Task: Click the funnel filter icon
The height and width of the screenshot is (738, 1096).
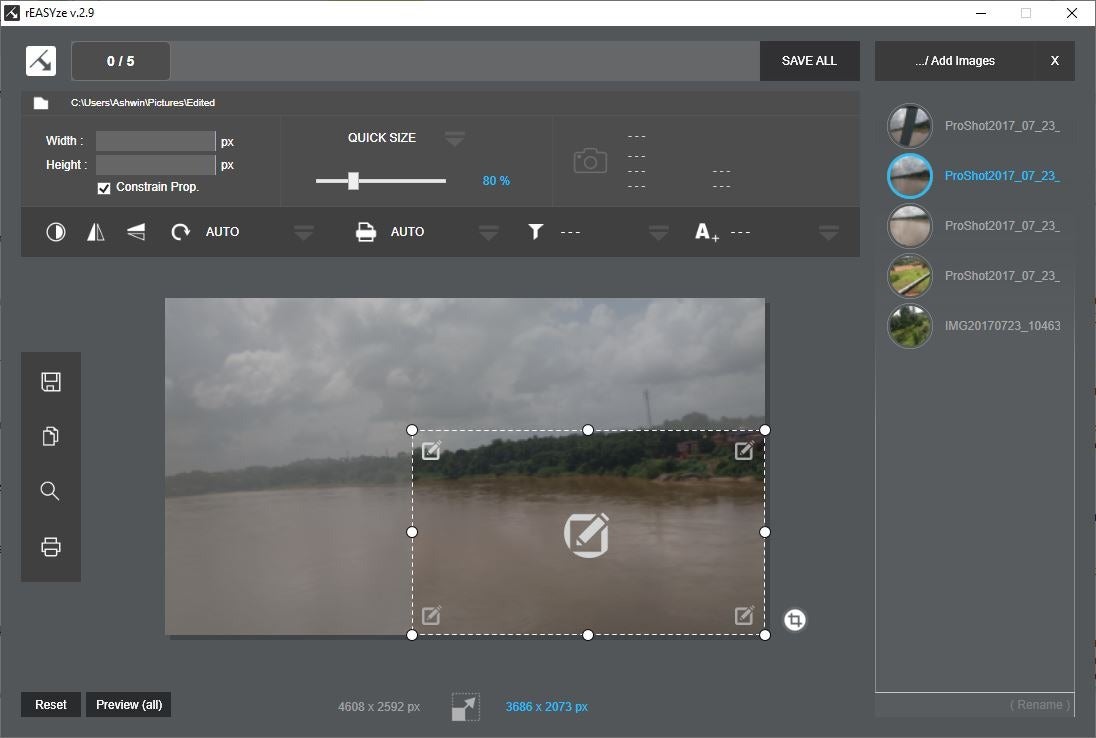Action: (x=535, y=231)
